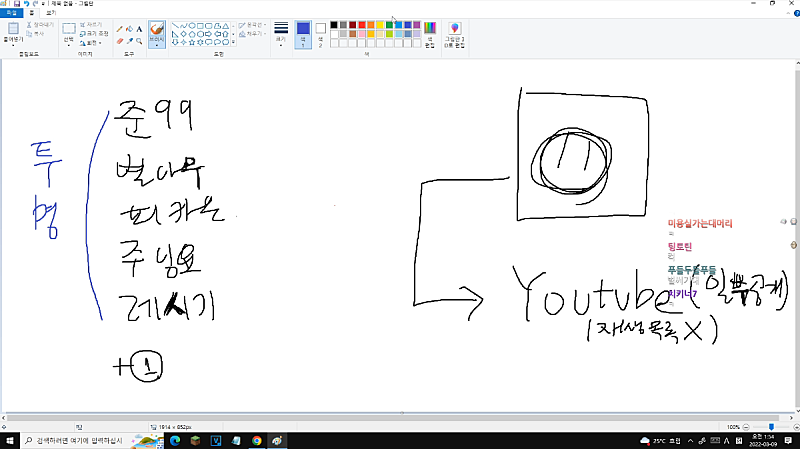Screen dimensions: 800x449
Task: Open the File (파일) menu
Action: (x=10, y=13)
